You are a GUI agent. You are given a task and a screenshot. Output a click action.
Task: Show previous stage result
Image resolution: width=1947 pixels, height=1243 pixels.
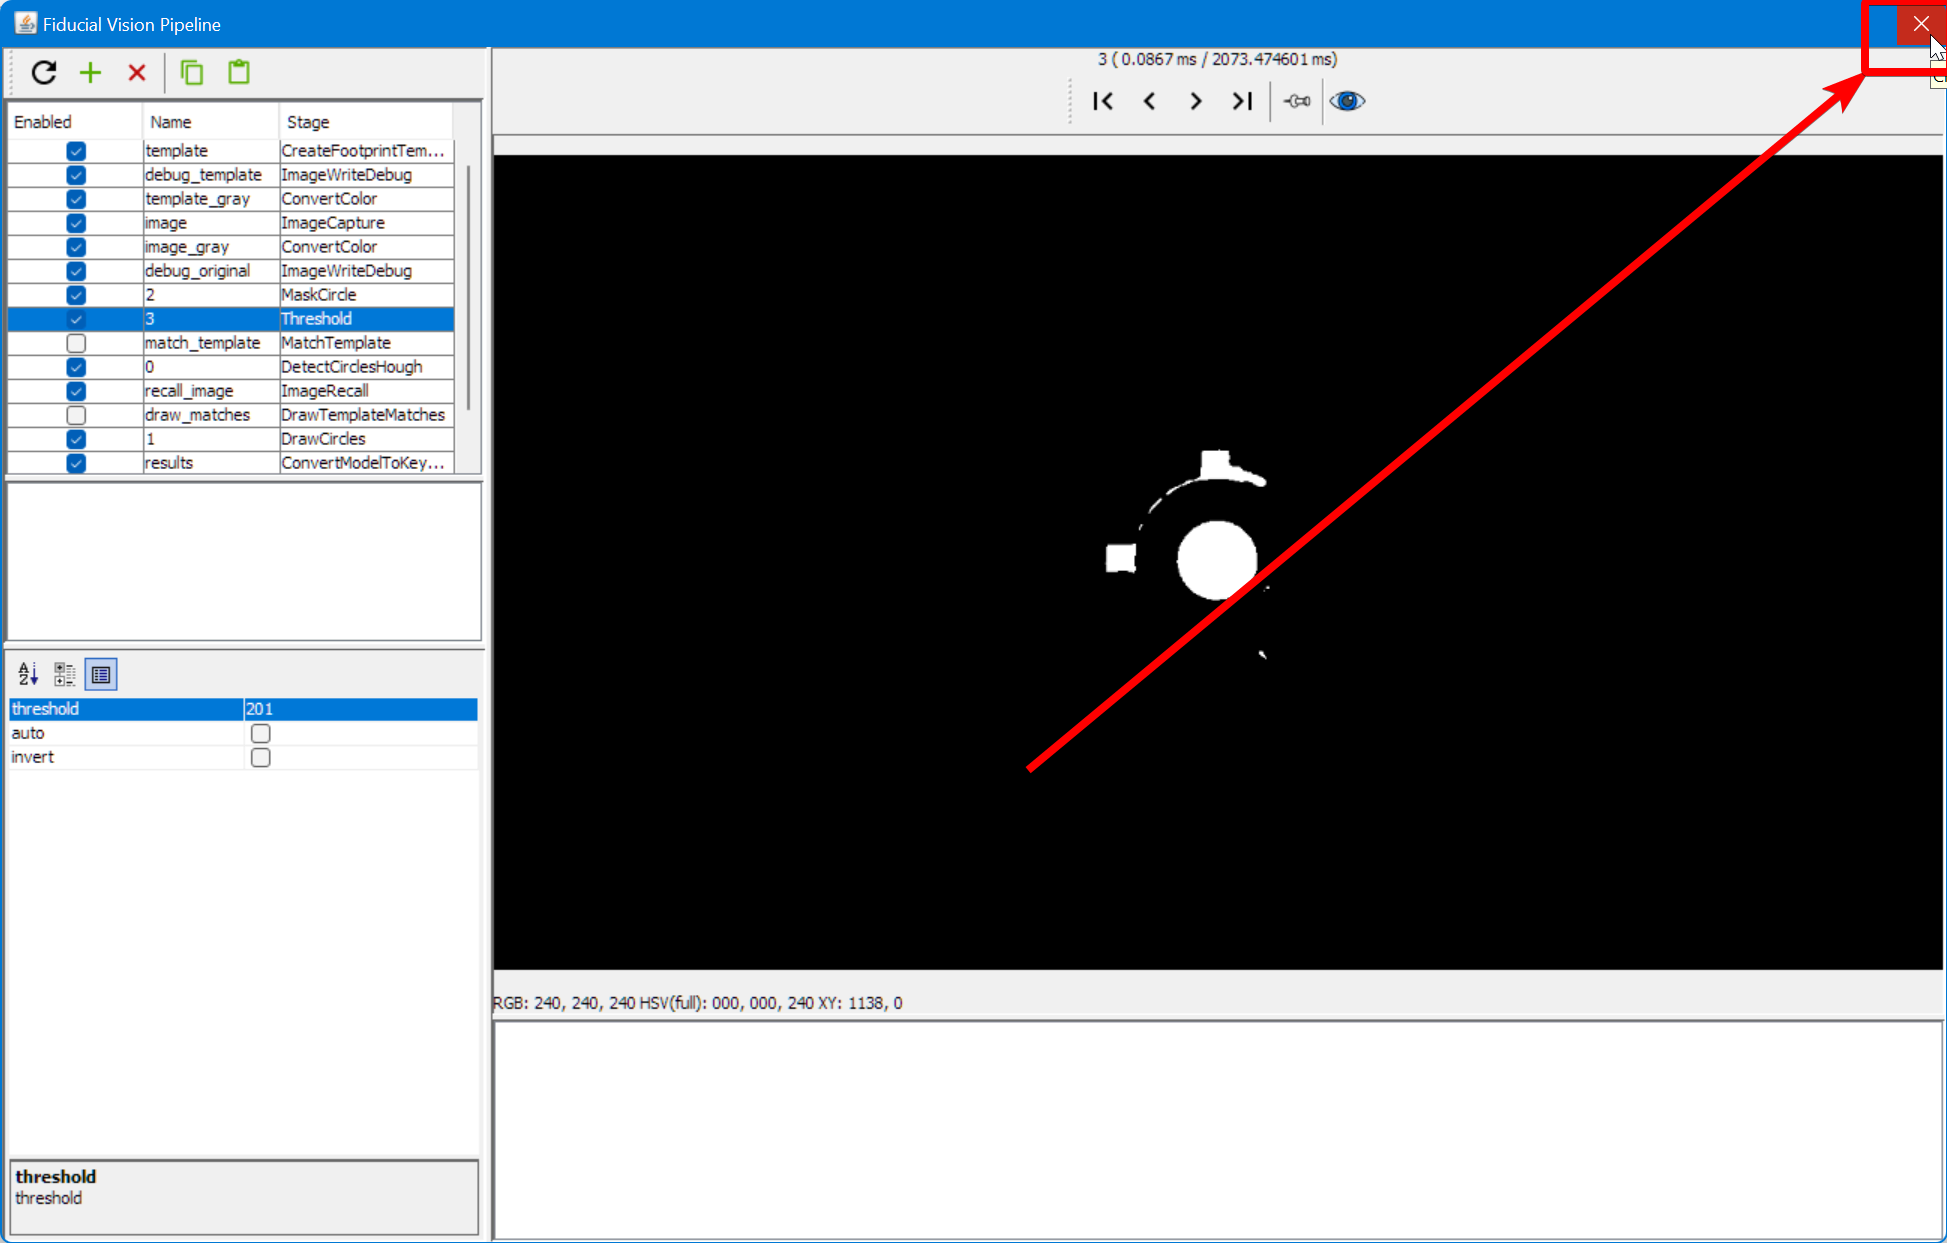[1150, 101]
